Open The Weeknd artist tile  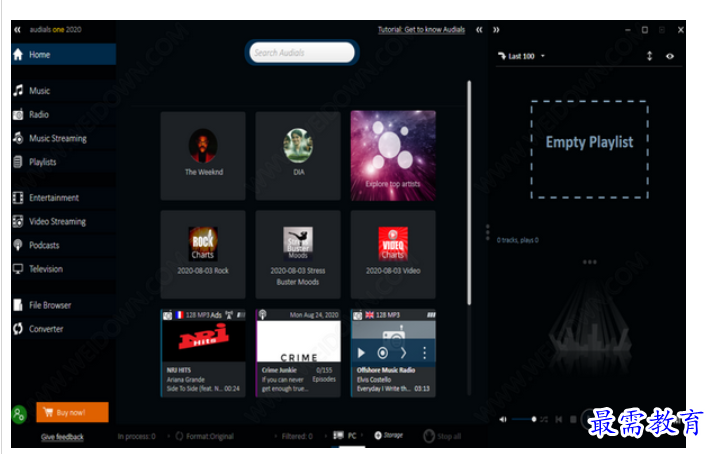pyautogui.click(x=203, y=156)
